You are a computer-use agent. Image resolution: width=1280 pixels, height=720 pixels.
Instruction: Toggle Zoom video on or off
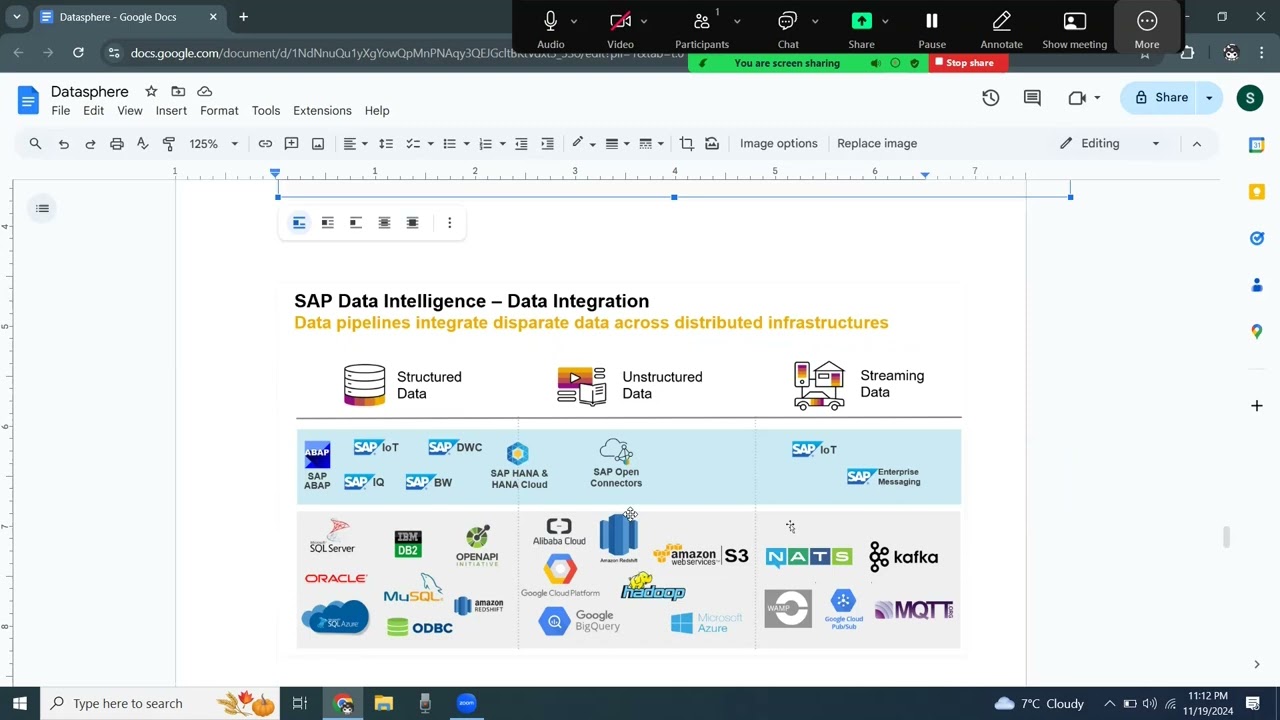[x=620, y=28]
